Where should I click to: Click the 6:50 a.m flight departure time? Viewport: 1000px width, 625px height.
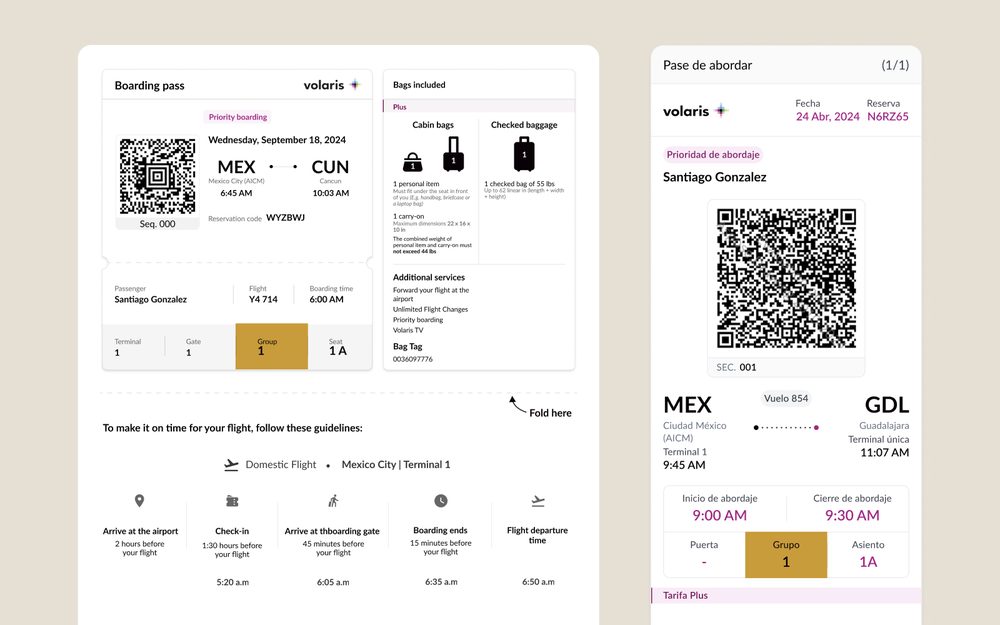[x=538, y=582]
